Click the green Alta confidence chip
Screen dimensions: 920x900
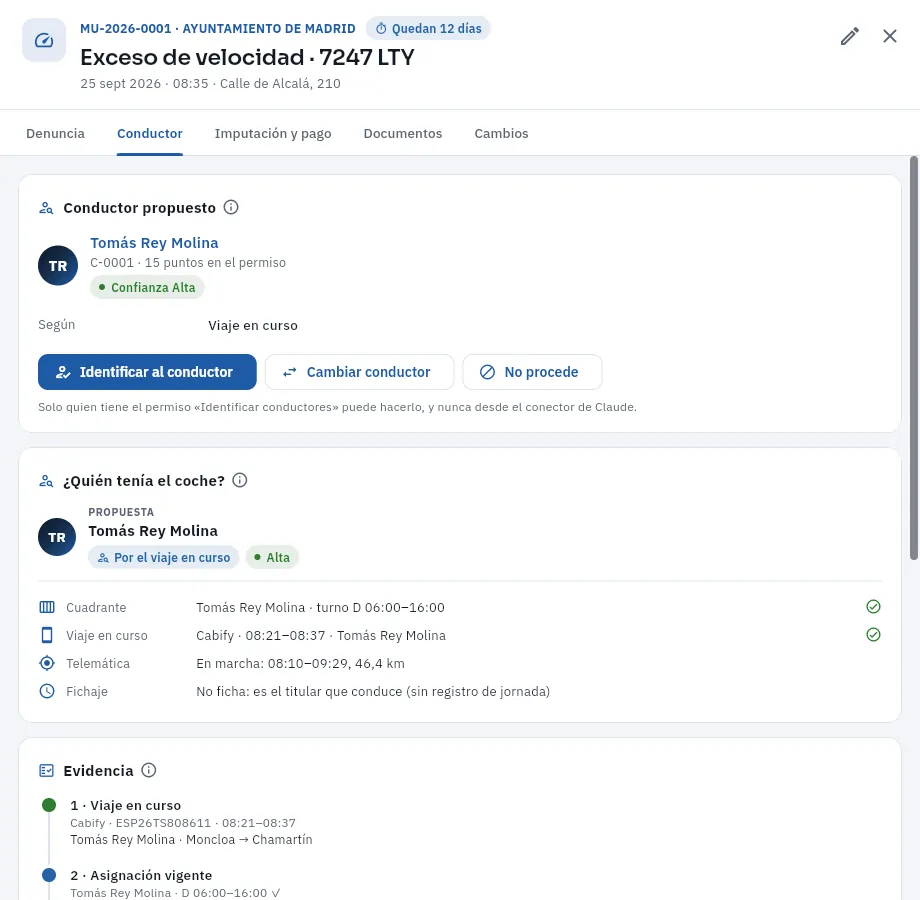coord(272,557)
